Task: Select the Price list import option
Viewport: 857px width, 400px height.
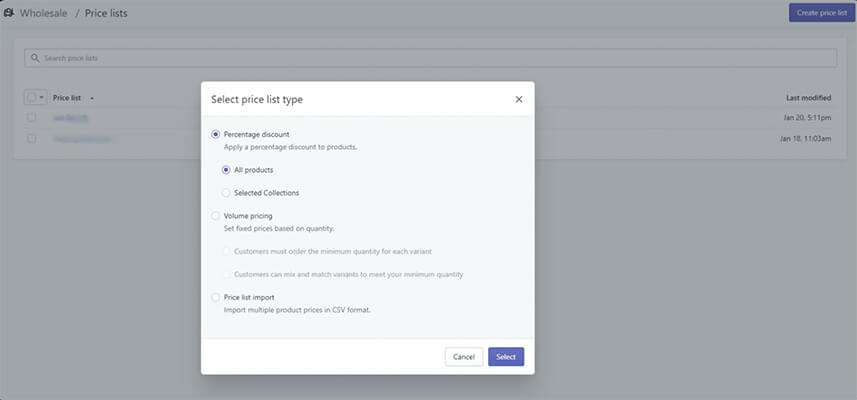Action: (x=216, y=298)
